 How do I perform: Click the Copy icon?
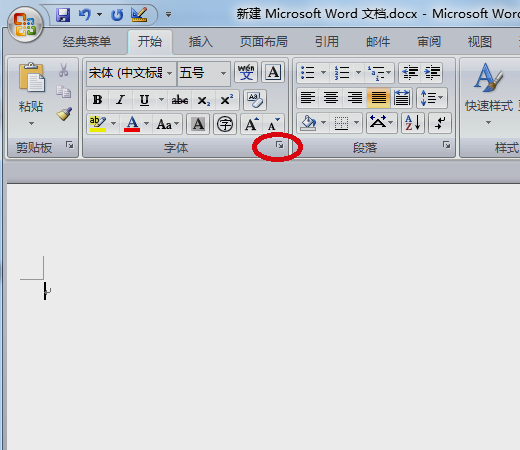click(x=63, y=92)
